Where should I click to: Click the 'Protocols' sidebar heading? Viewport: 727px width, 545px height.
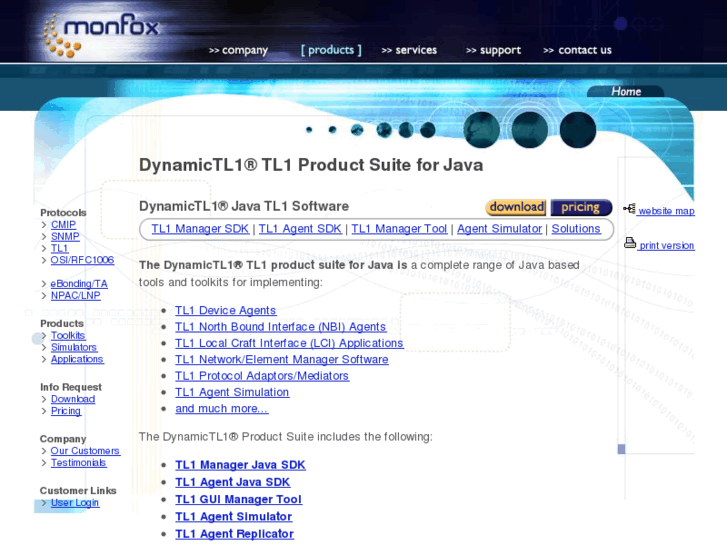(63, 212)
